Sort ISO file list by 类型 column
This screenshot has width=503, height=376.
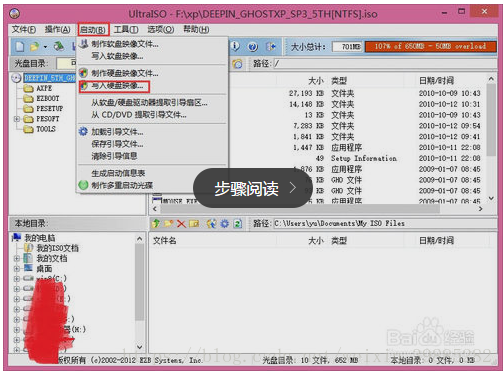tap(339, 81)
